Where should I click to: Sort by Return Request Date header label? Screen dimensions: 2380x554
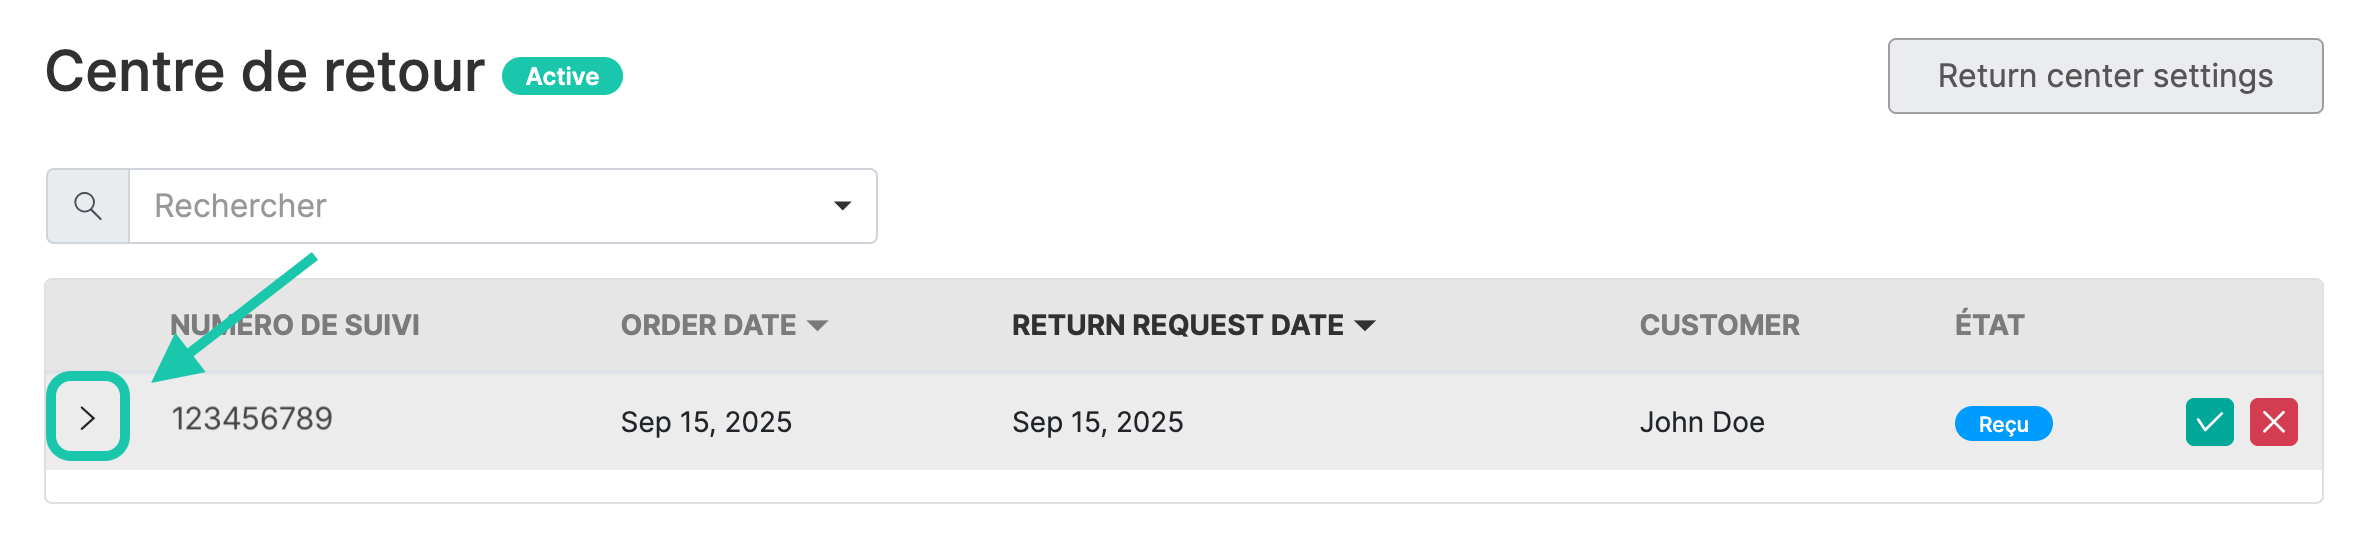(1177, 325)
